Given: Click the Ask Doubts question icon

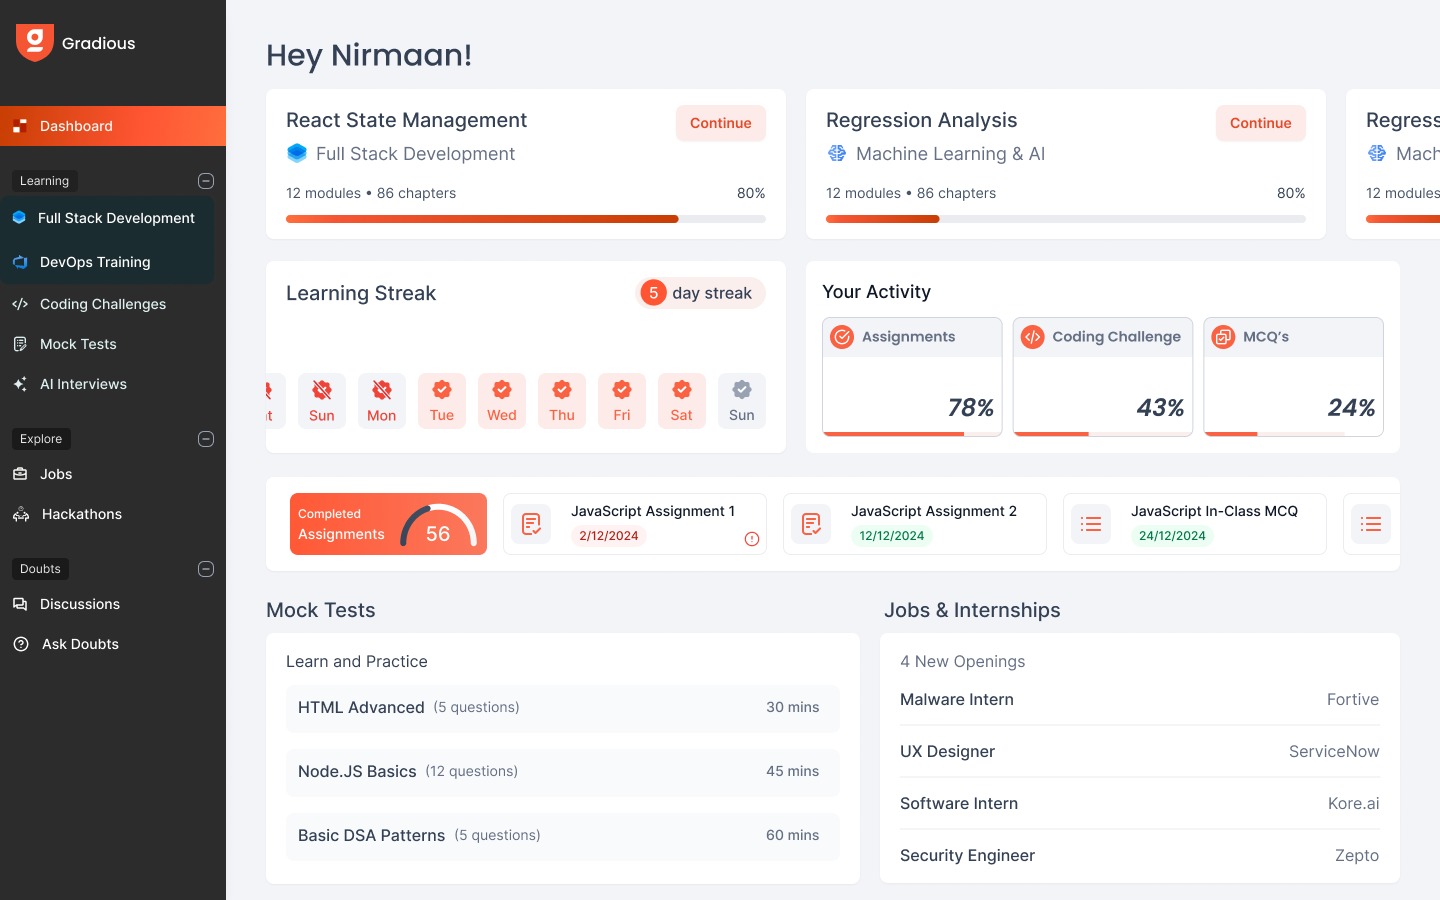Looking at the screenshot, I should pyautogui.click(x=21, y=644).
